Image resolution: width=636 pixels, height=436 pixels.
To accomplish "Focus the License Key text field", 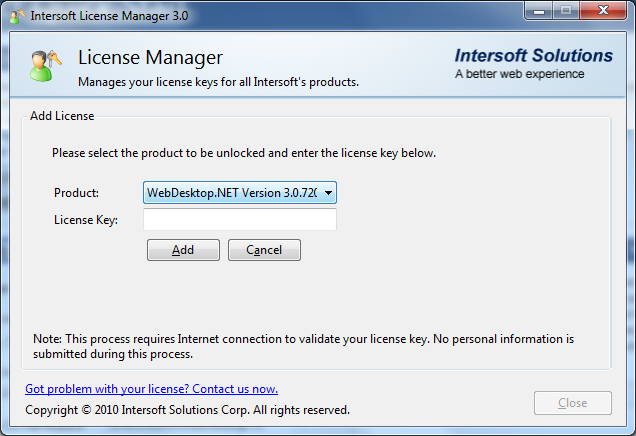I will 240,219.
